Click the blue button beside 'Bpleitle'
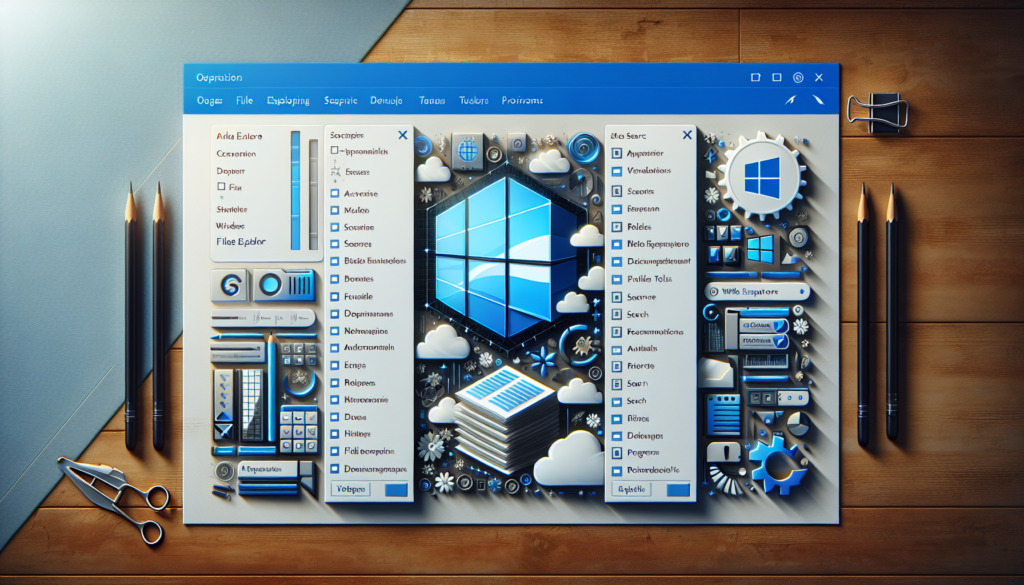Image resolution: width=1024 pixels, height=585 pixels. point(677,490)
